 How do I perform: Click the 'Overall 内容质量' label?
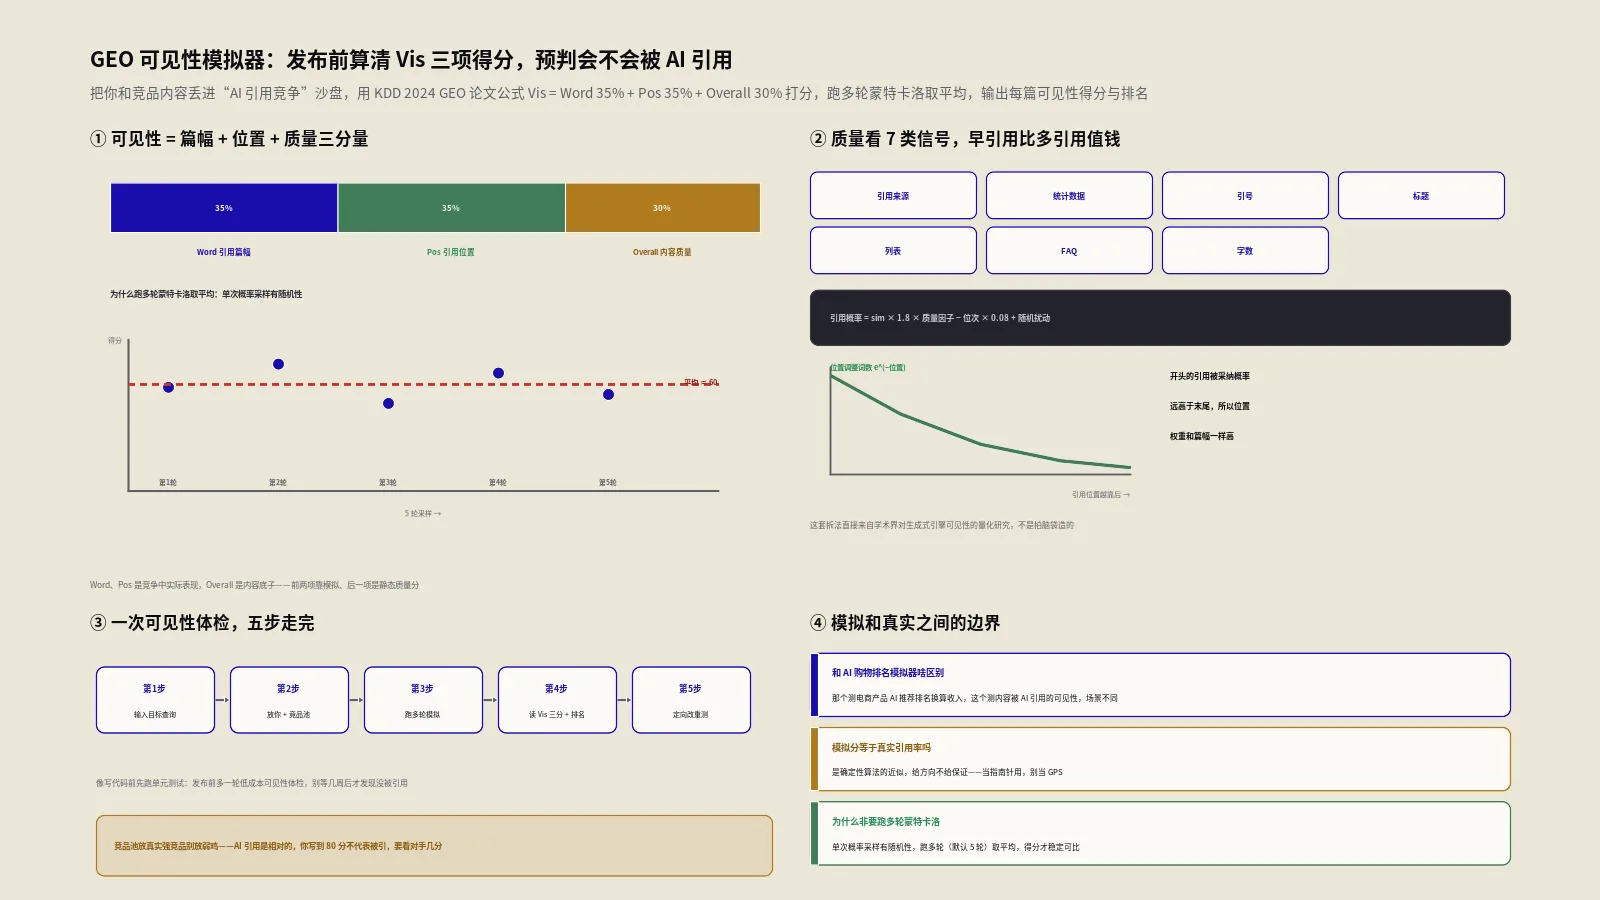pyautogui.click(x=662, y=252)
